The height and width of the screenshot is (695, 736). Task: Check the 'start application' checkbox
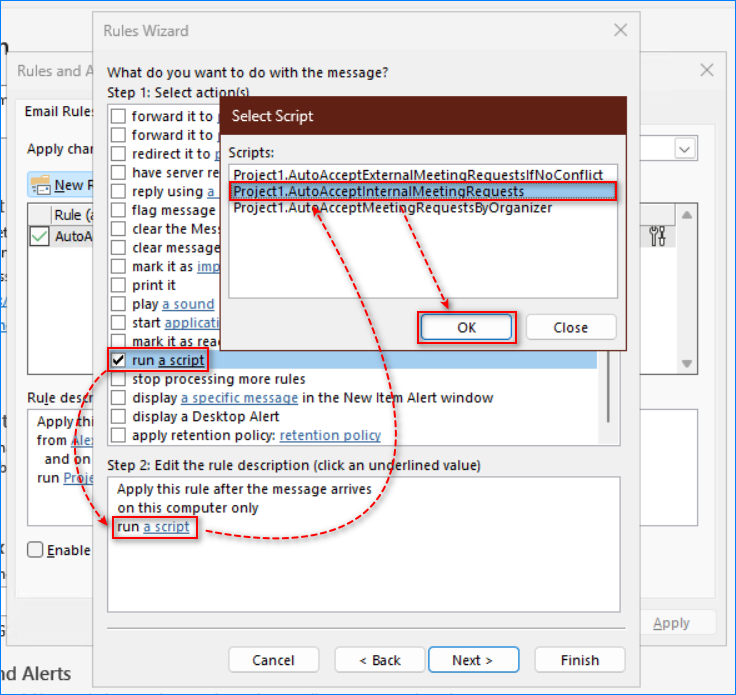pyautogui.click(x=118, y=322)
